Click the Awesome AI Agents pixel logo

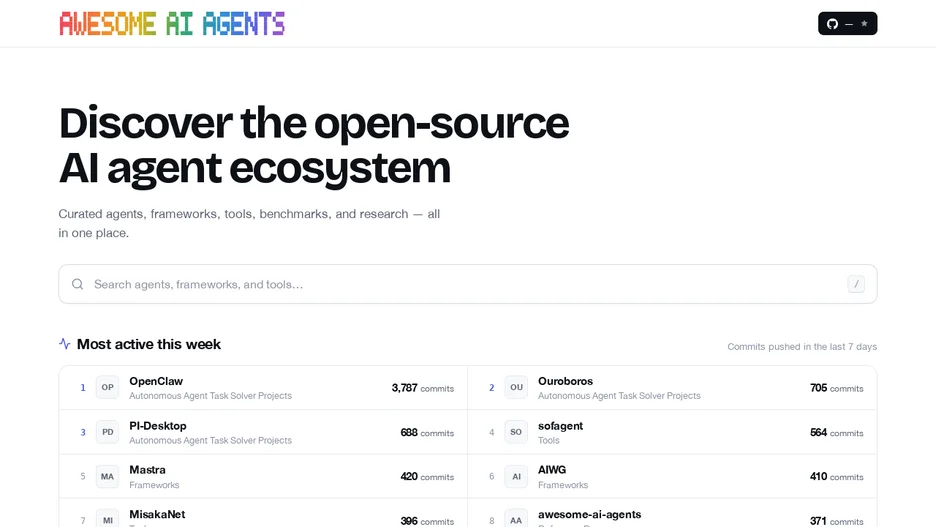click(x=172, y=24)
